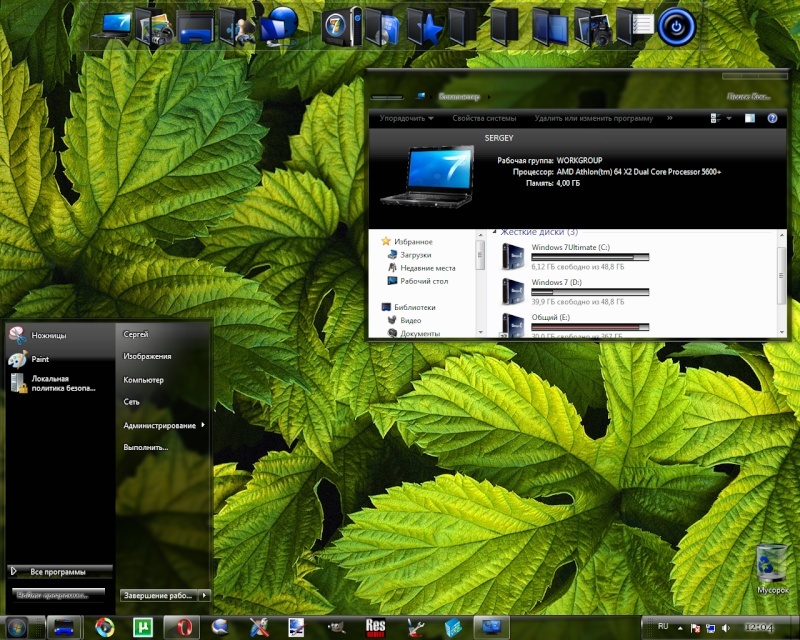
Task: Open Компьютер in the Start menu
Action: [143, 380]
